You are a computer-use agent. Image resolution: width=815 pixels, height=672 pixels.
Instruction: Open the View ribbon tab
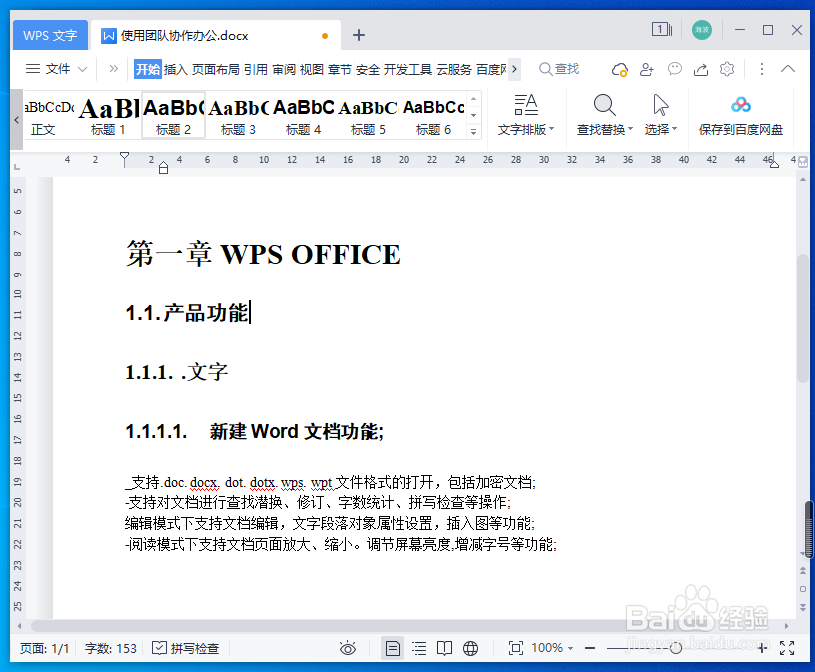[x=312, y=69]
